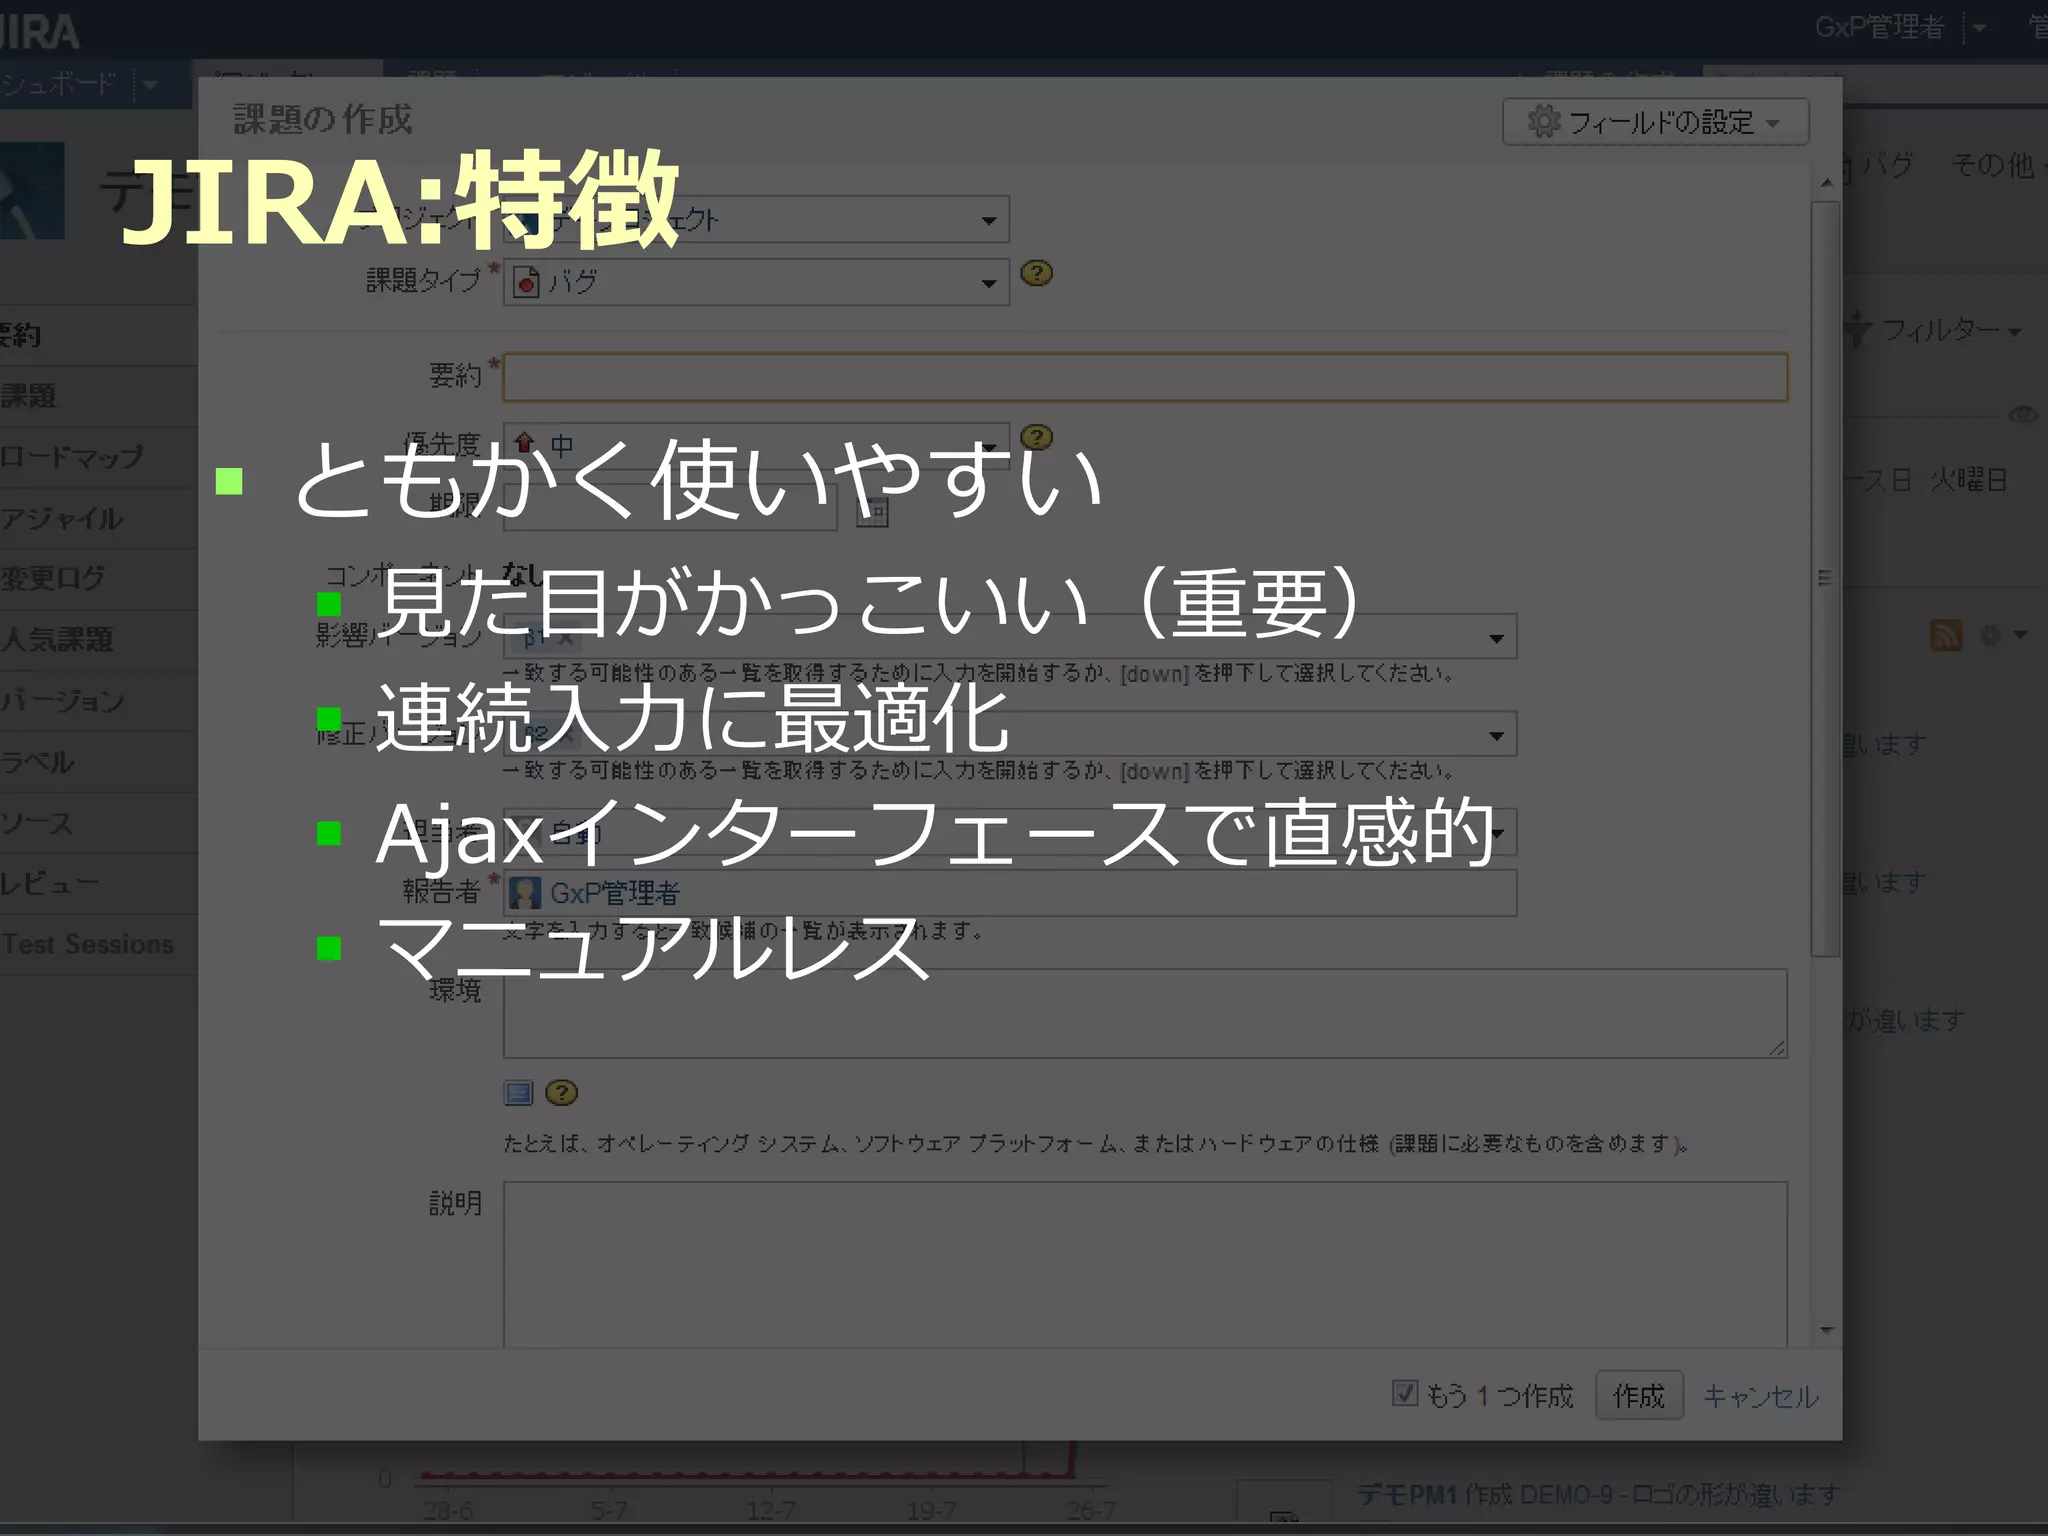
Task: Click into the 説明 description text area
Action: 1145,1265
